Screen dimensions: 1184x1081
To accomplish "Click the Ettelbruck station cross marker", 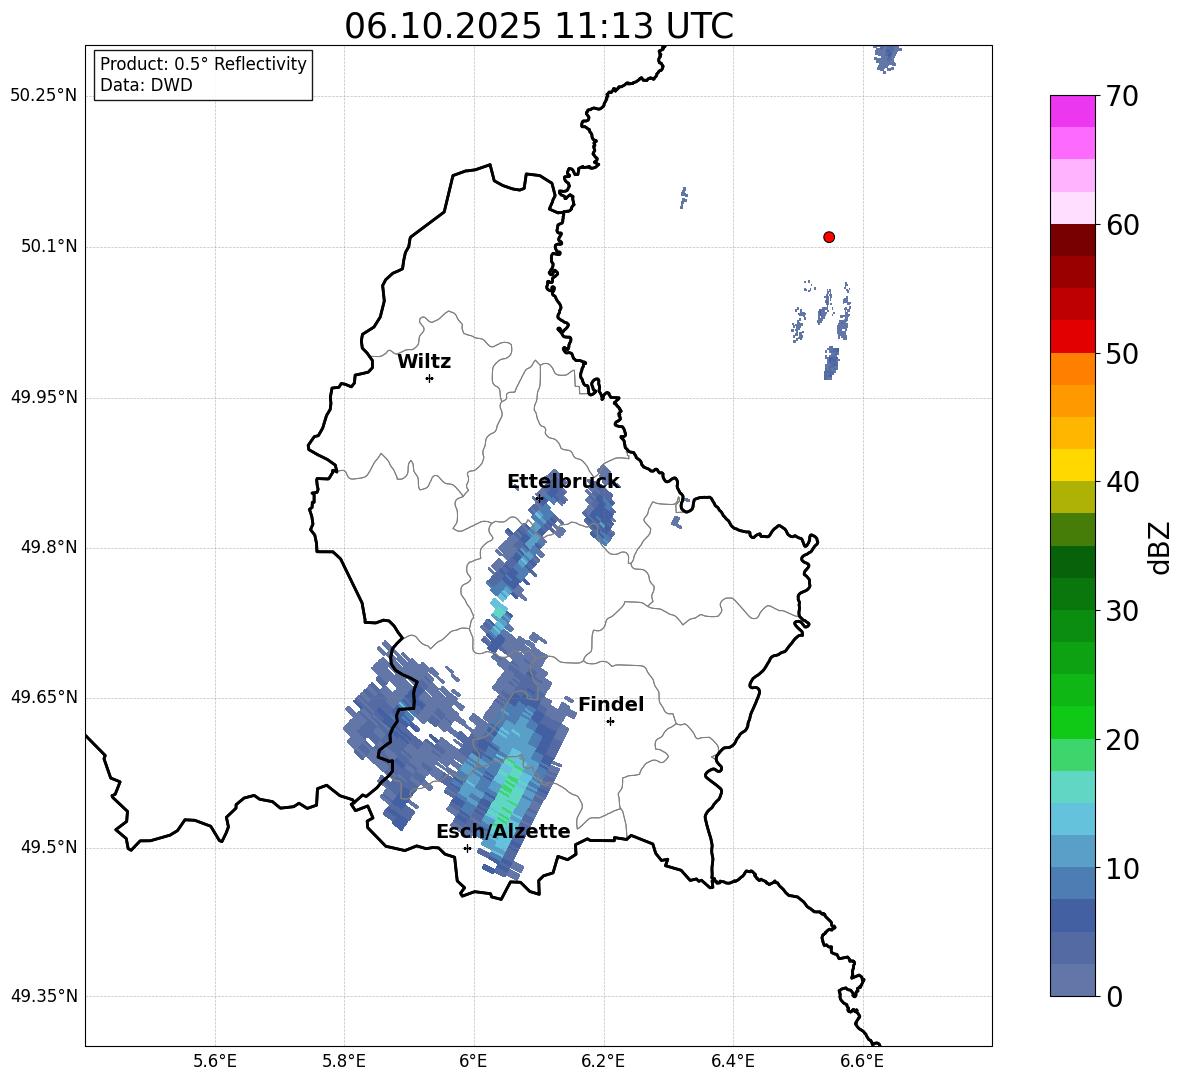I will tap(539, 498).
